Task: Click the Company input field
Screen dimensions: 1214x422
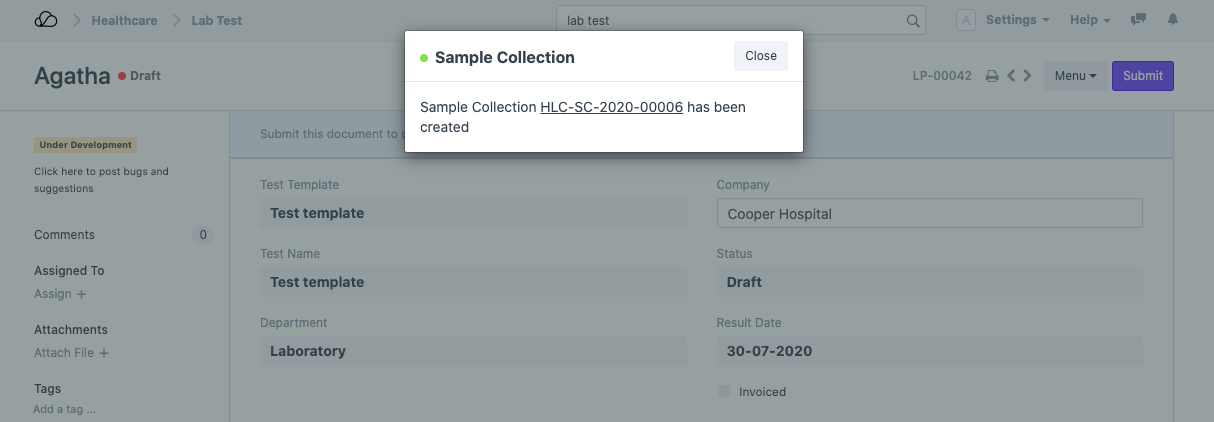Action: click(x=929, y=213)
